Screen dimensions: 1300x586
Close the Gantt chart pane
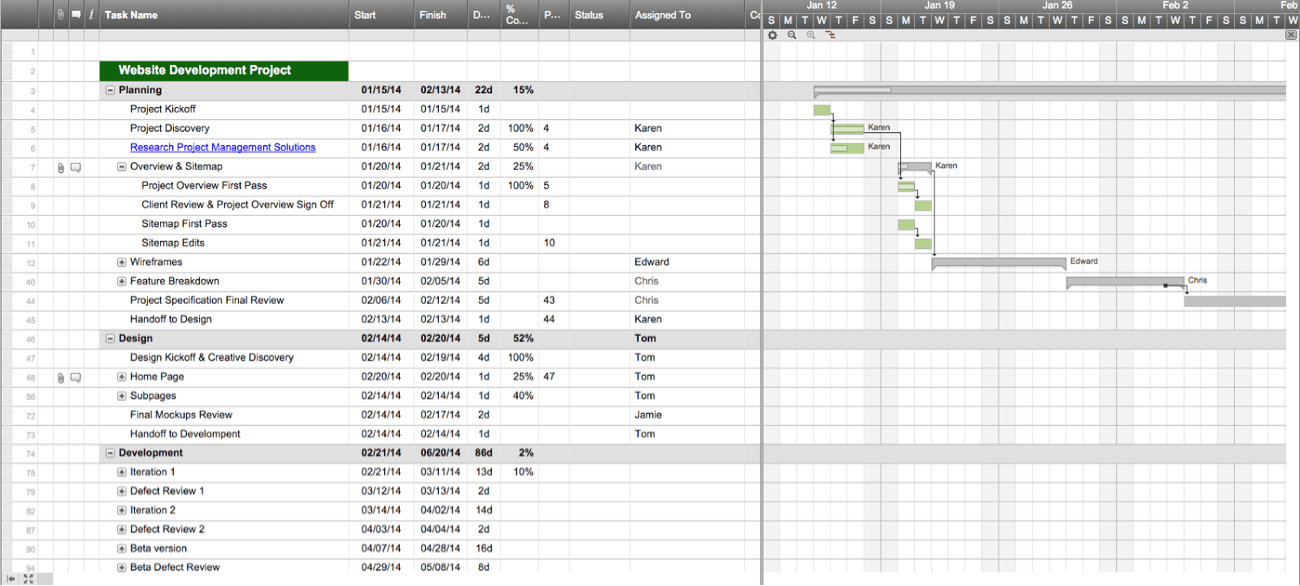(1291, 35)
